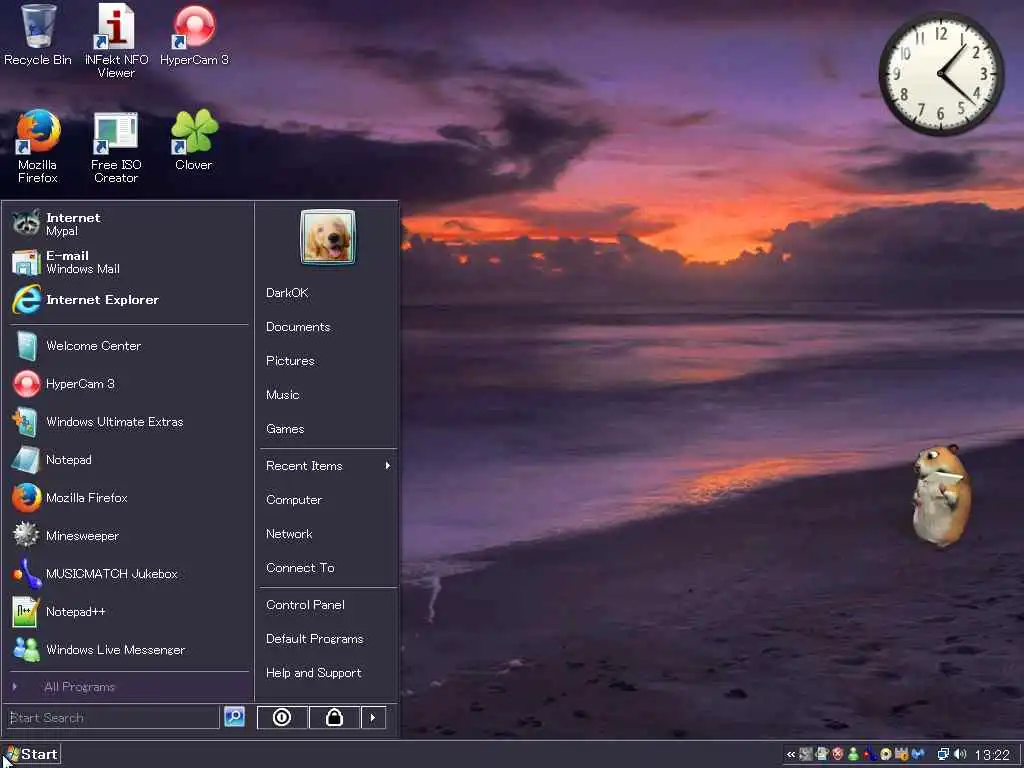
Task: Open Music folder
Action: tap(328, 394)
